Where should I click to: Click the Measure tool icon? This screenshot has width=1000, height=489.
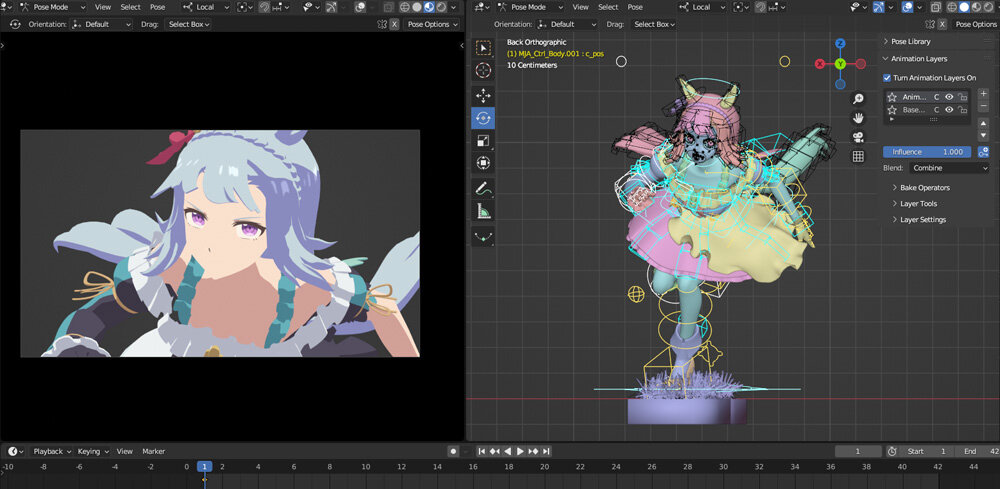[x=483, y=211]
